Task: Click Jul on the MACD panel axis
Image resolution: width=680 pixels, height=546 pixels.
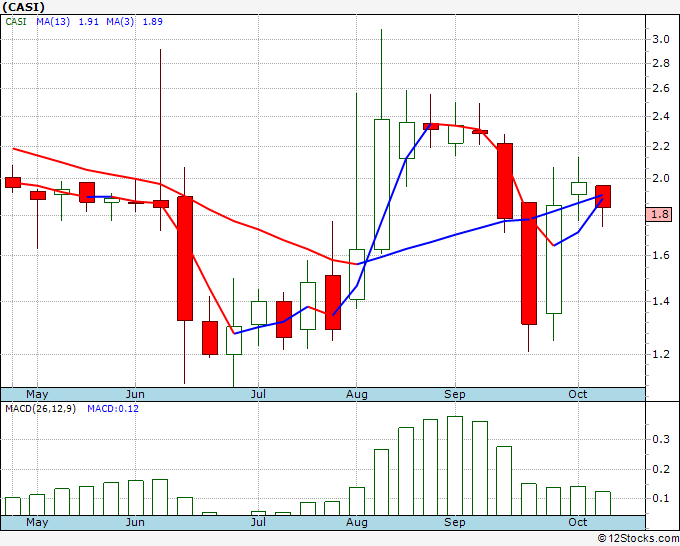Action: click(258, 523)
